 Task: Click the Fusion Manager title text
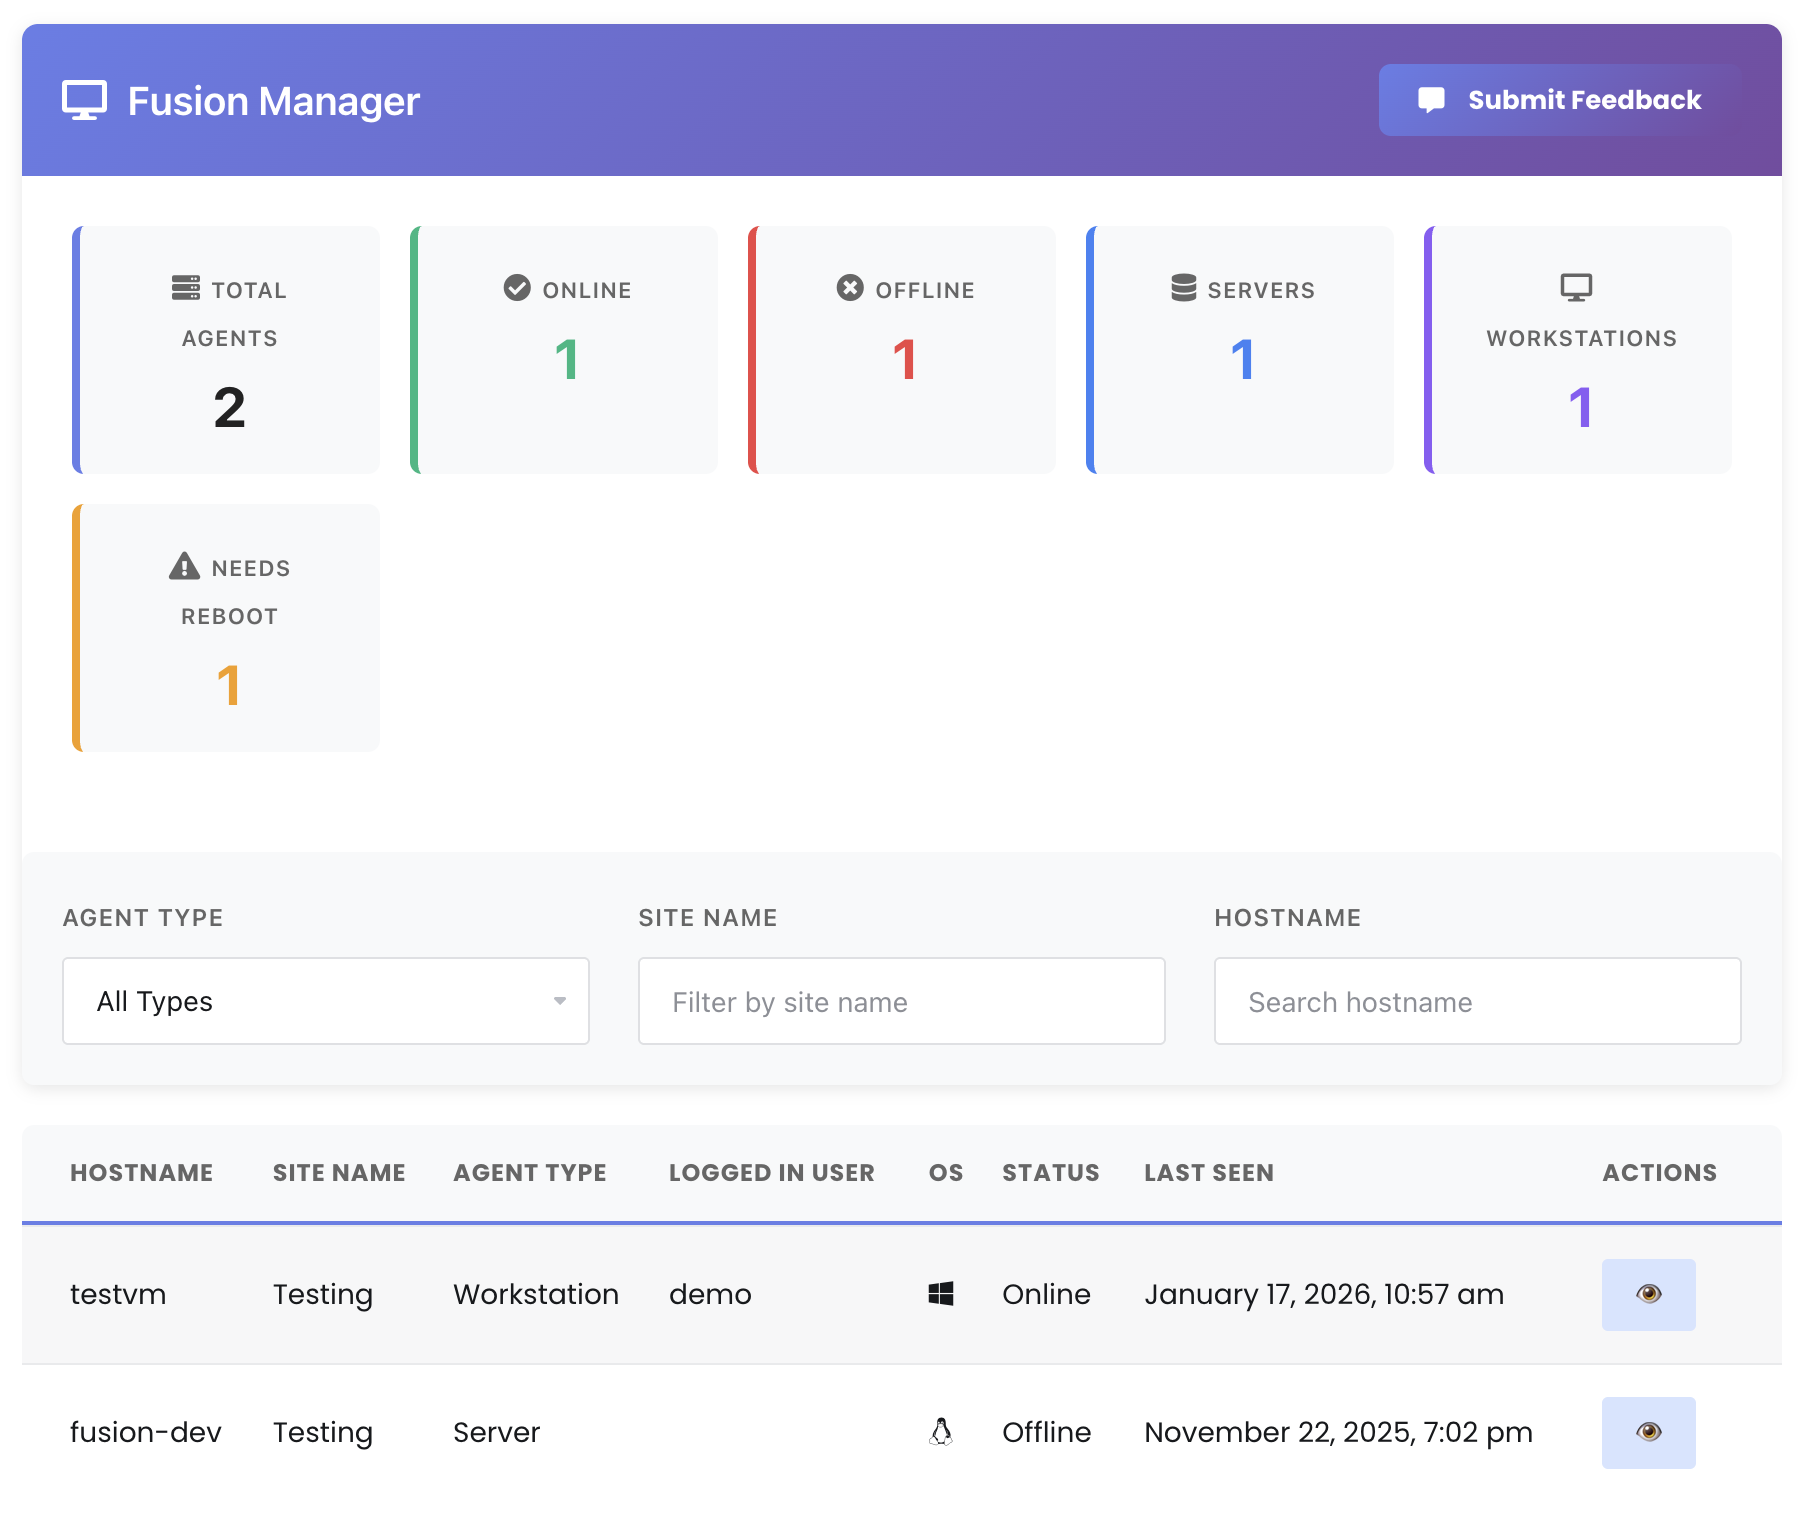(274, 101)
